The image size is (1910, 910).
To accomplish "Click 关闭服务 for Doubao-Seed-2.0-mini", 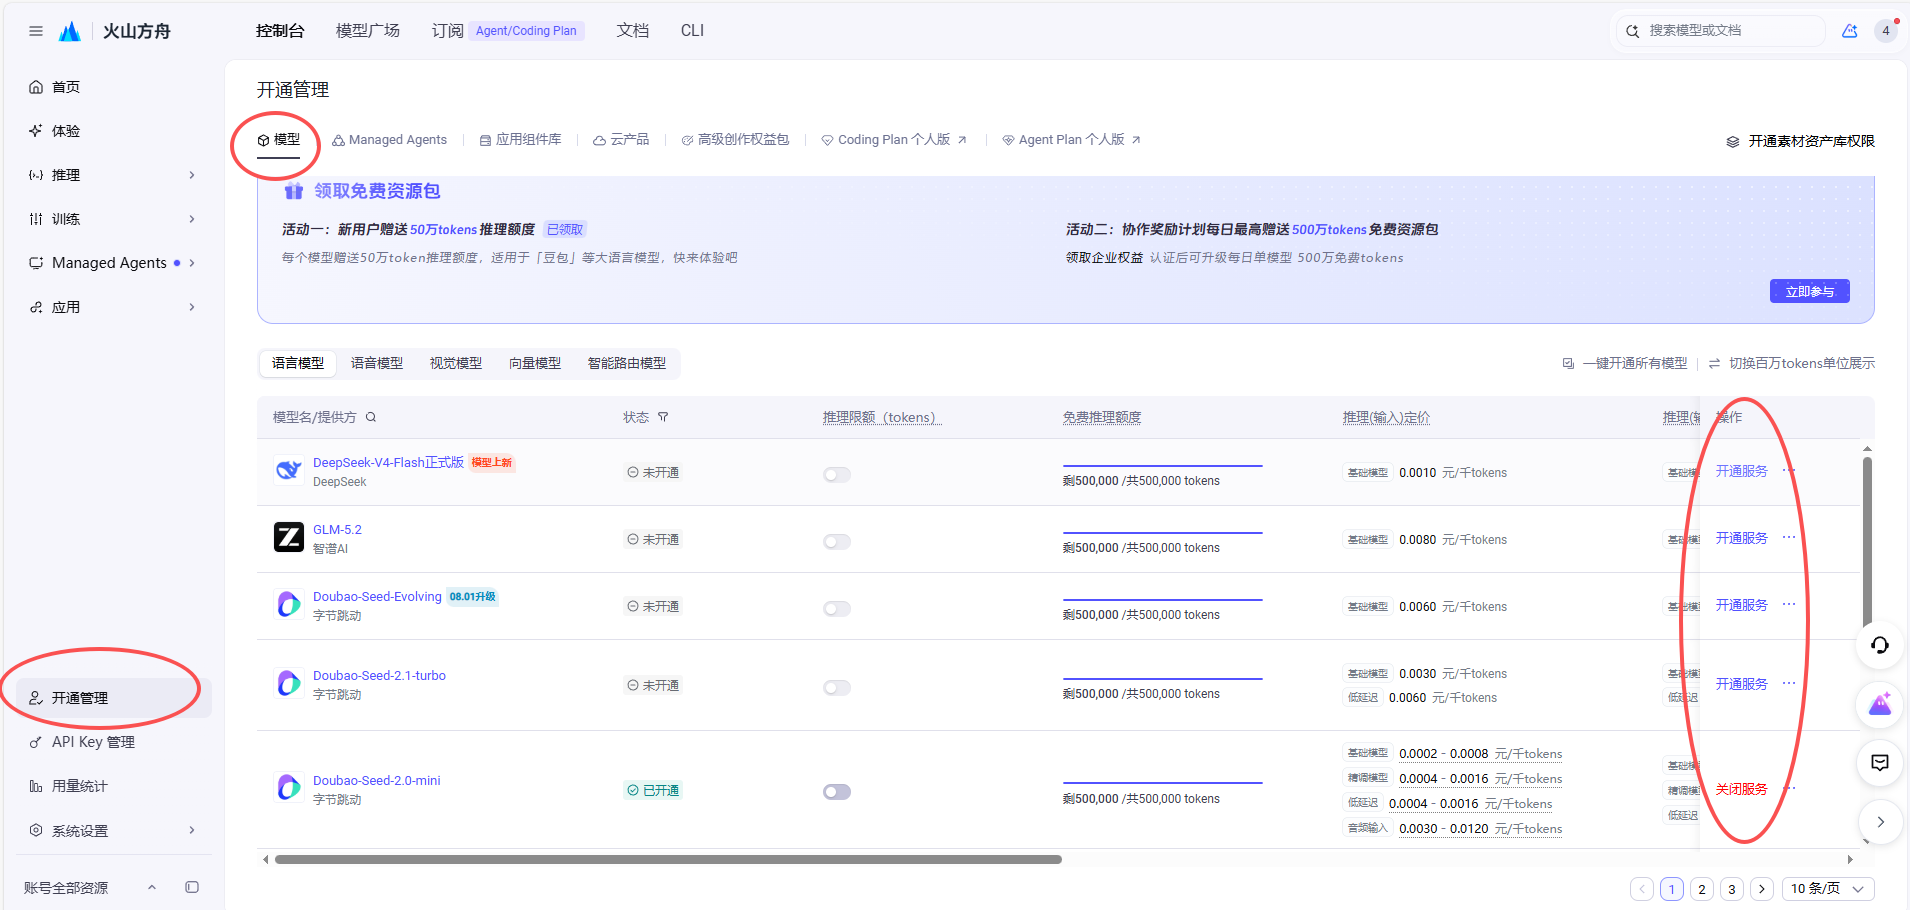I will (1742, 789).
